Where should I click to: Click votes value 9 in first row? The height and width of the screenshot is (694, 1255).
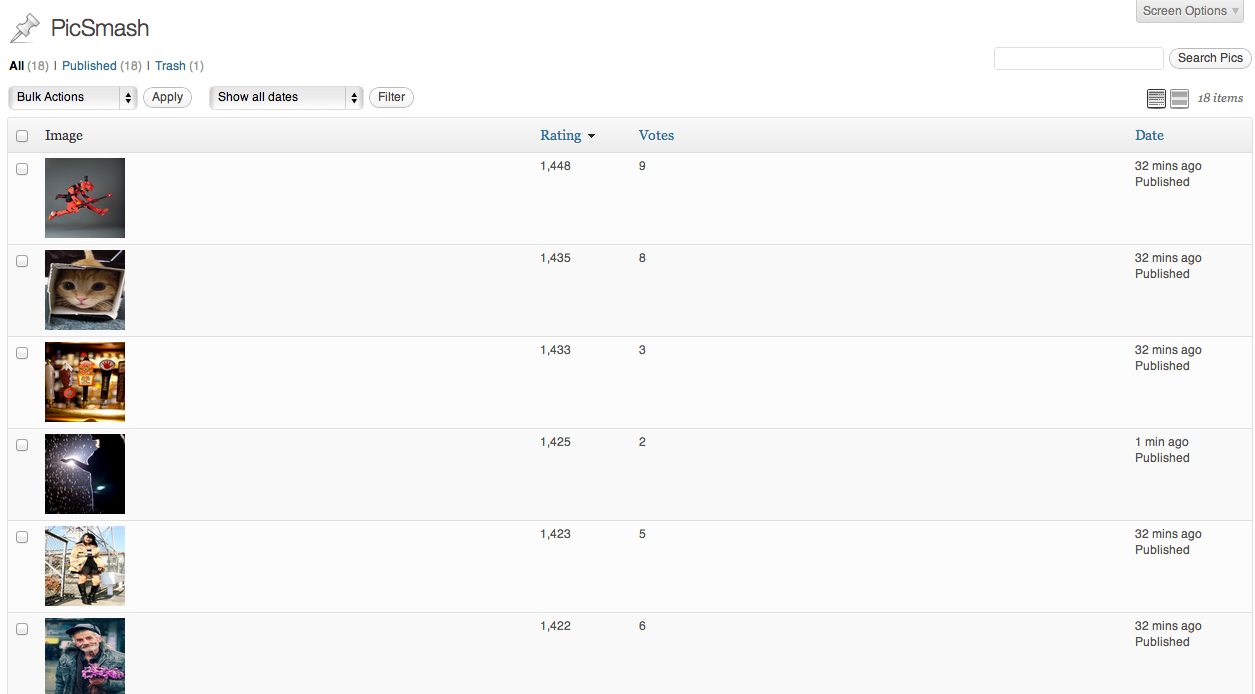point(642,166)
